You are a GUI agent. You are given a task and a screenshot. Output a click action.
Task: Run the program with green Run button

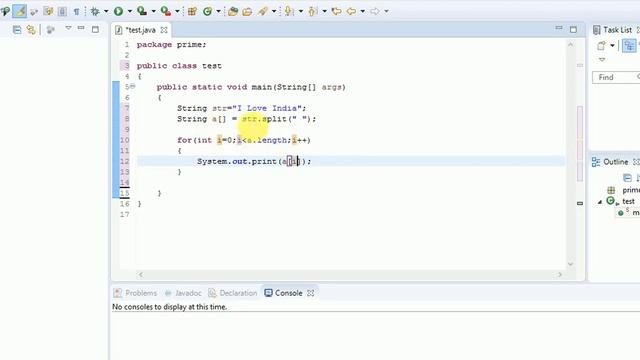pyautogui.click(x=118, y=11)
